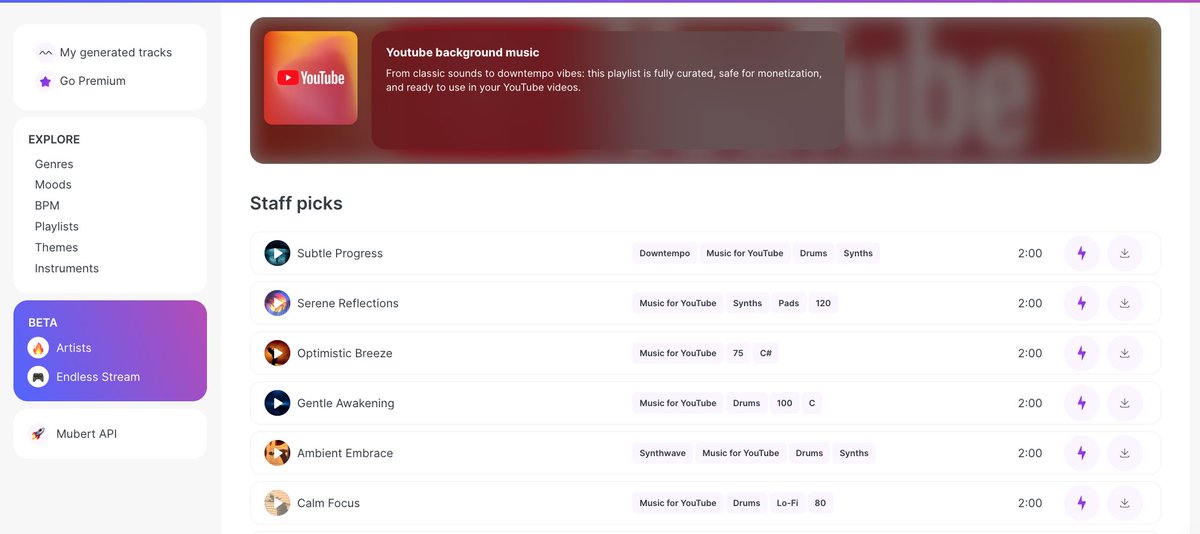Open Playlists in the Explore menu
Image resolution: width=1200 pixels, height=534 pixels.
(57, 227)
